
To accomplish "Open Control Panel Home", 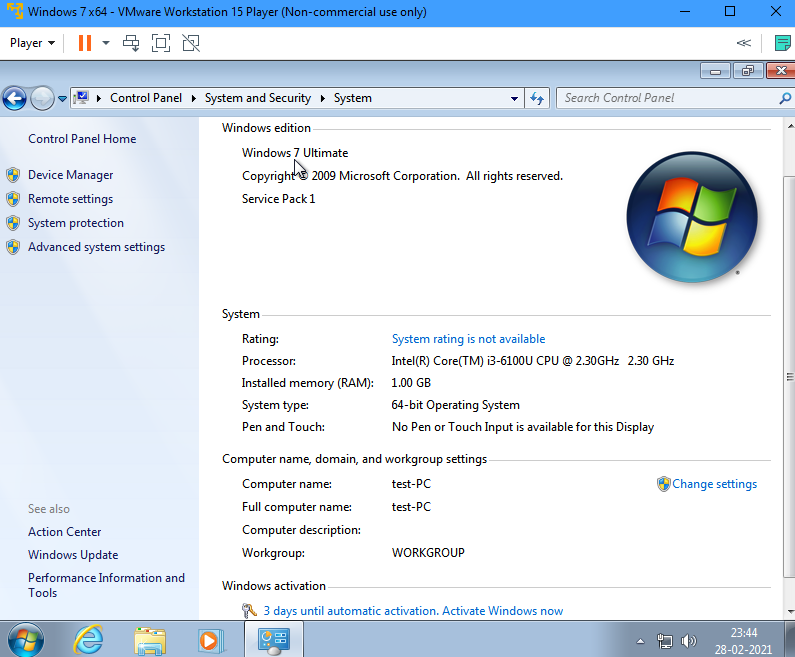I will click(82, 139).
